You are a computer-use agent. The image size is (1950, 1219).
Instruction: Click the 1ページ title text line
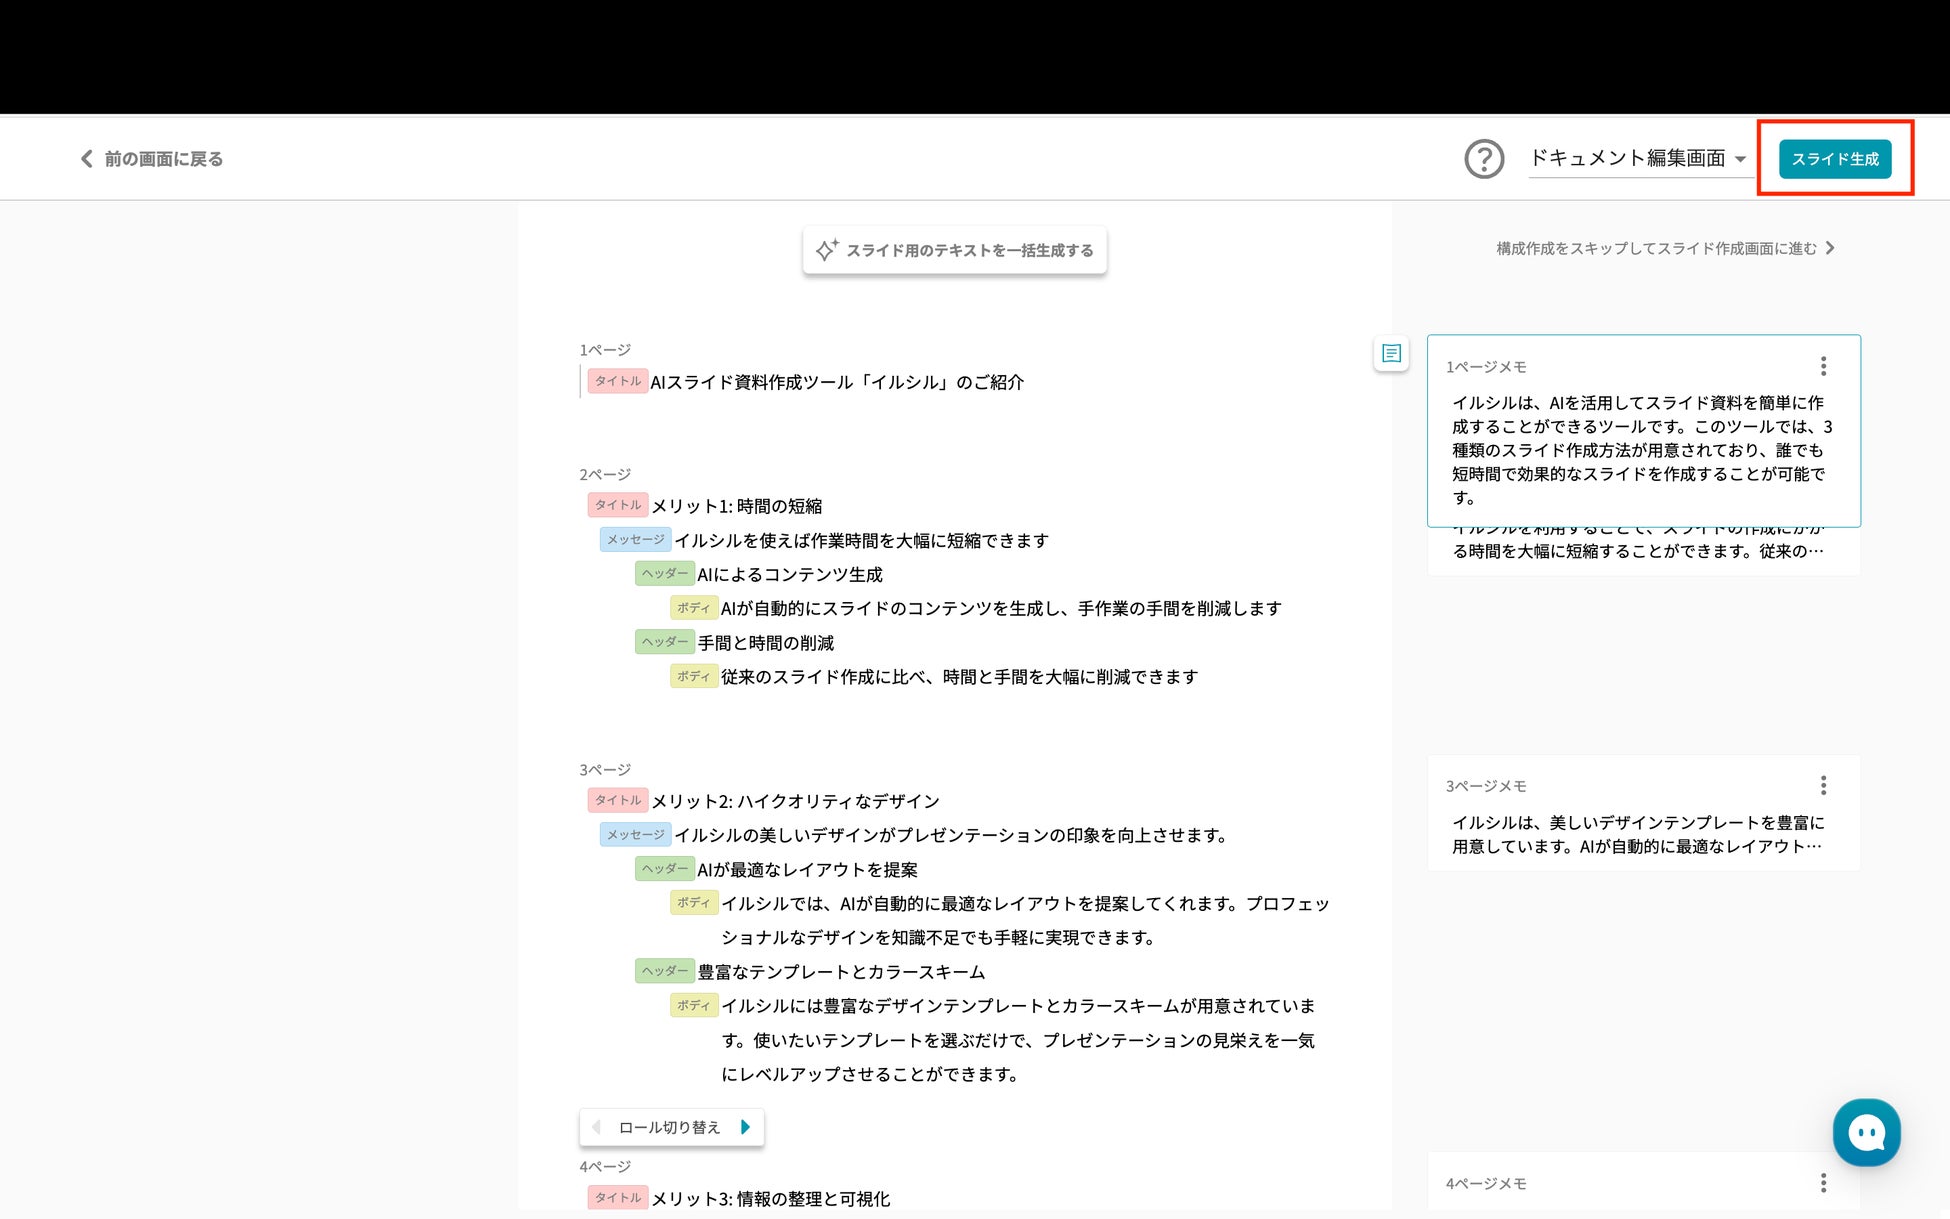836,382
